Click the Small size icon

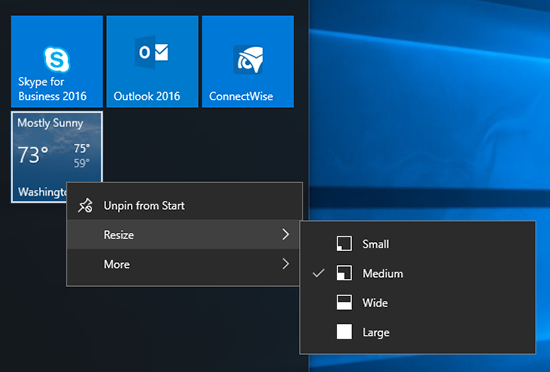(x=344, y=244)
